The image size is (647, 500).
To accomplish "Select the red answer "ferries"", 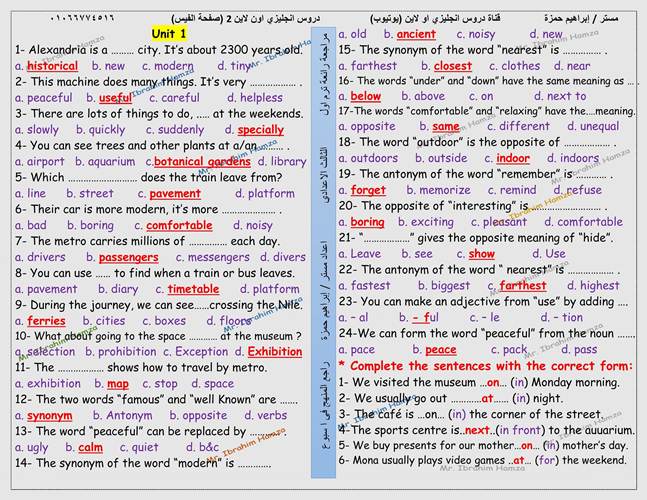I will (46, 321).
